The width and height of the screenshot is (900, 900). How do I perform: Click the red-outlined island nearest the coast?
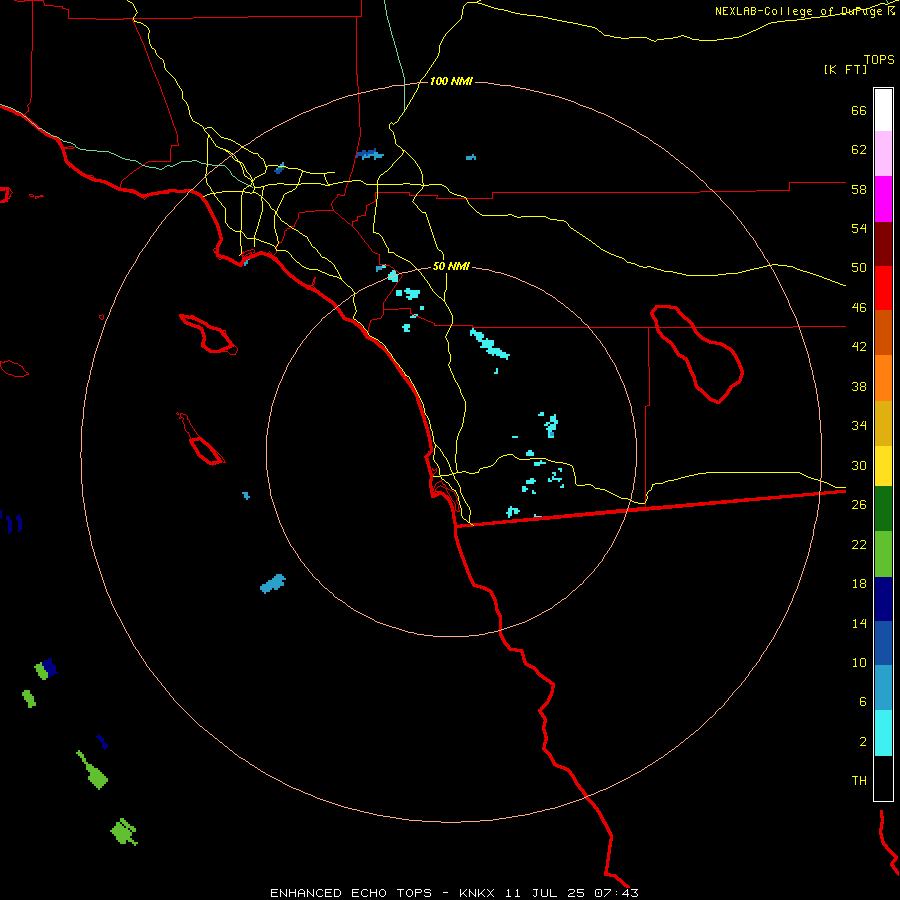(208, 333)
